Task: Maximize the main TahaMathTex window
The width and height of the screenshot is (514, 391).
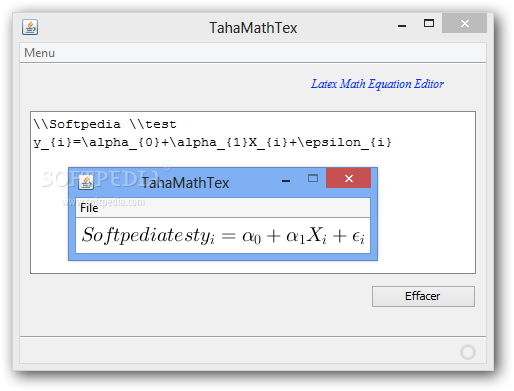Action: pos(429,23)
